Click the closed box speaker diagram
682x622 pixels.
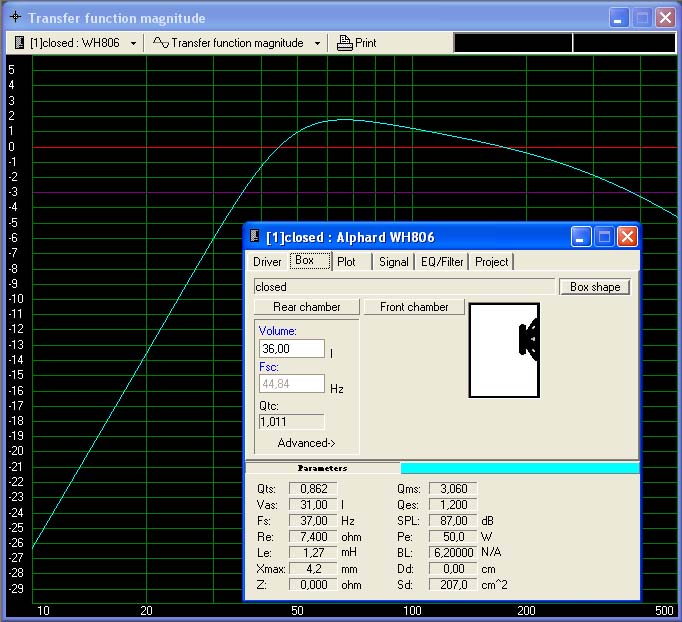[x=504, y=350]
